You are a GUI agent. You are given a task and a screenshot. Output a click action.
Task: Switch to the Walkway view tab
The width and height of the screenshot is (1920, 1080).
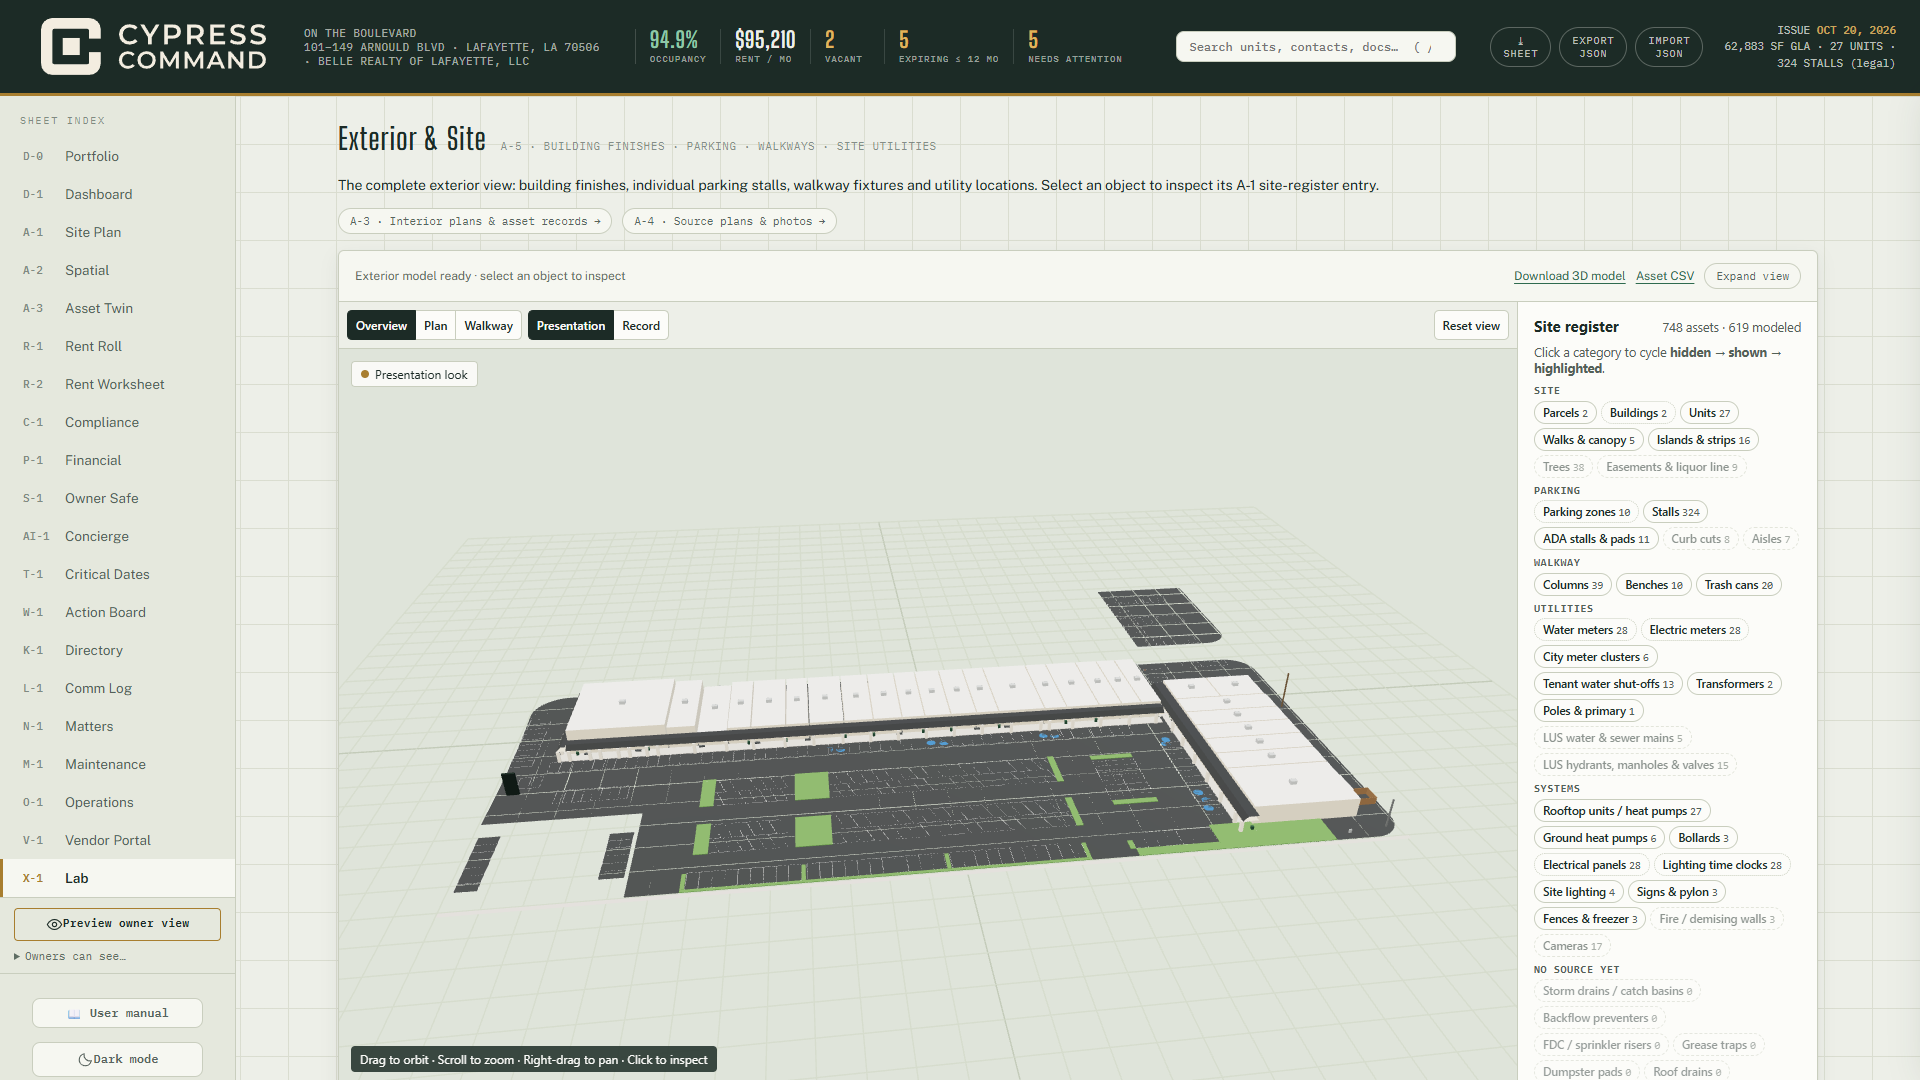coord(488,326)
